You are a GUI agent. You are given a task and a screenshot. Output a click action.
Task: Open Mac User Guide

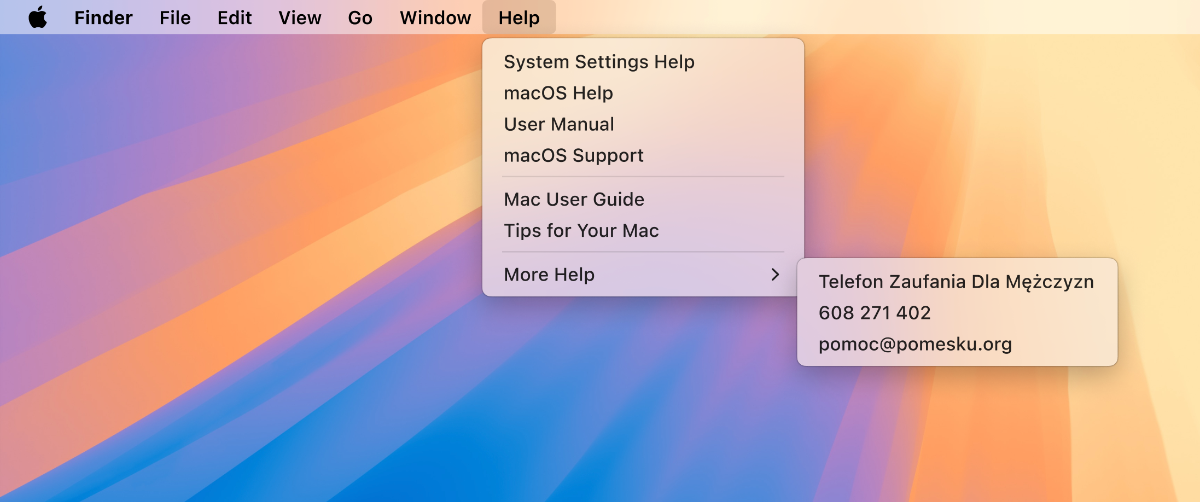point(574,199)
